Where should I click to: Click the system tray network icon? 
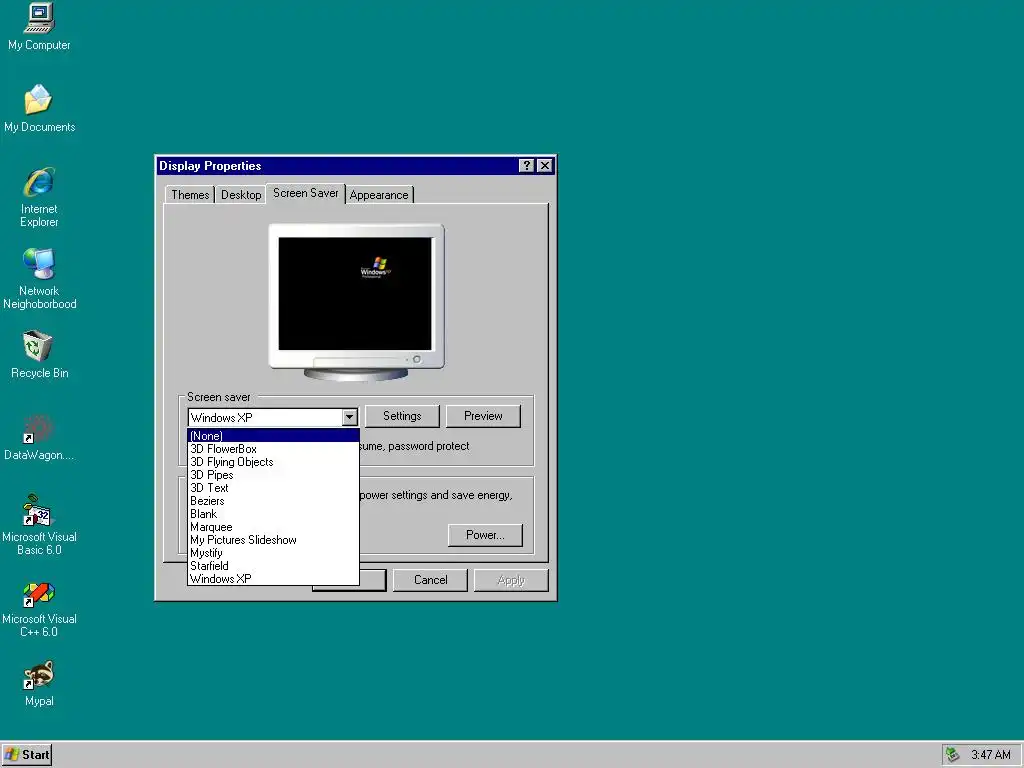953,754
